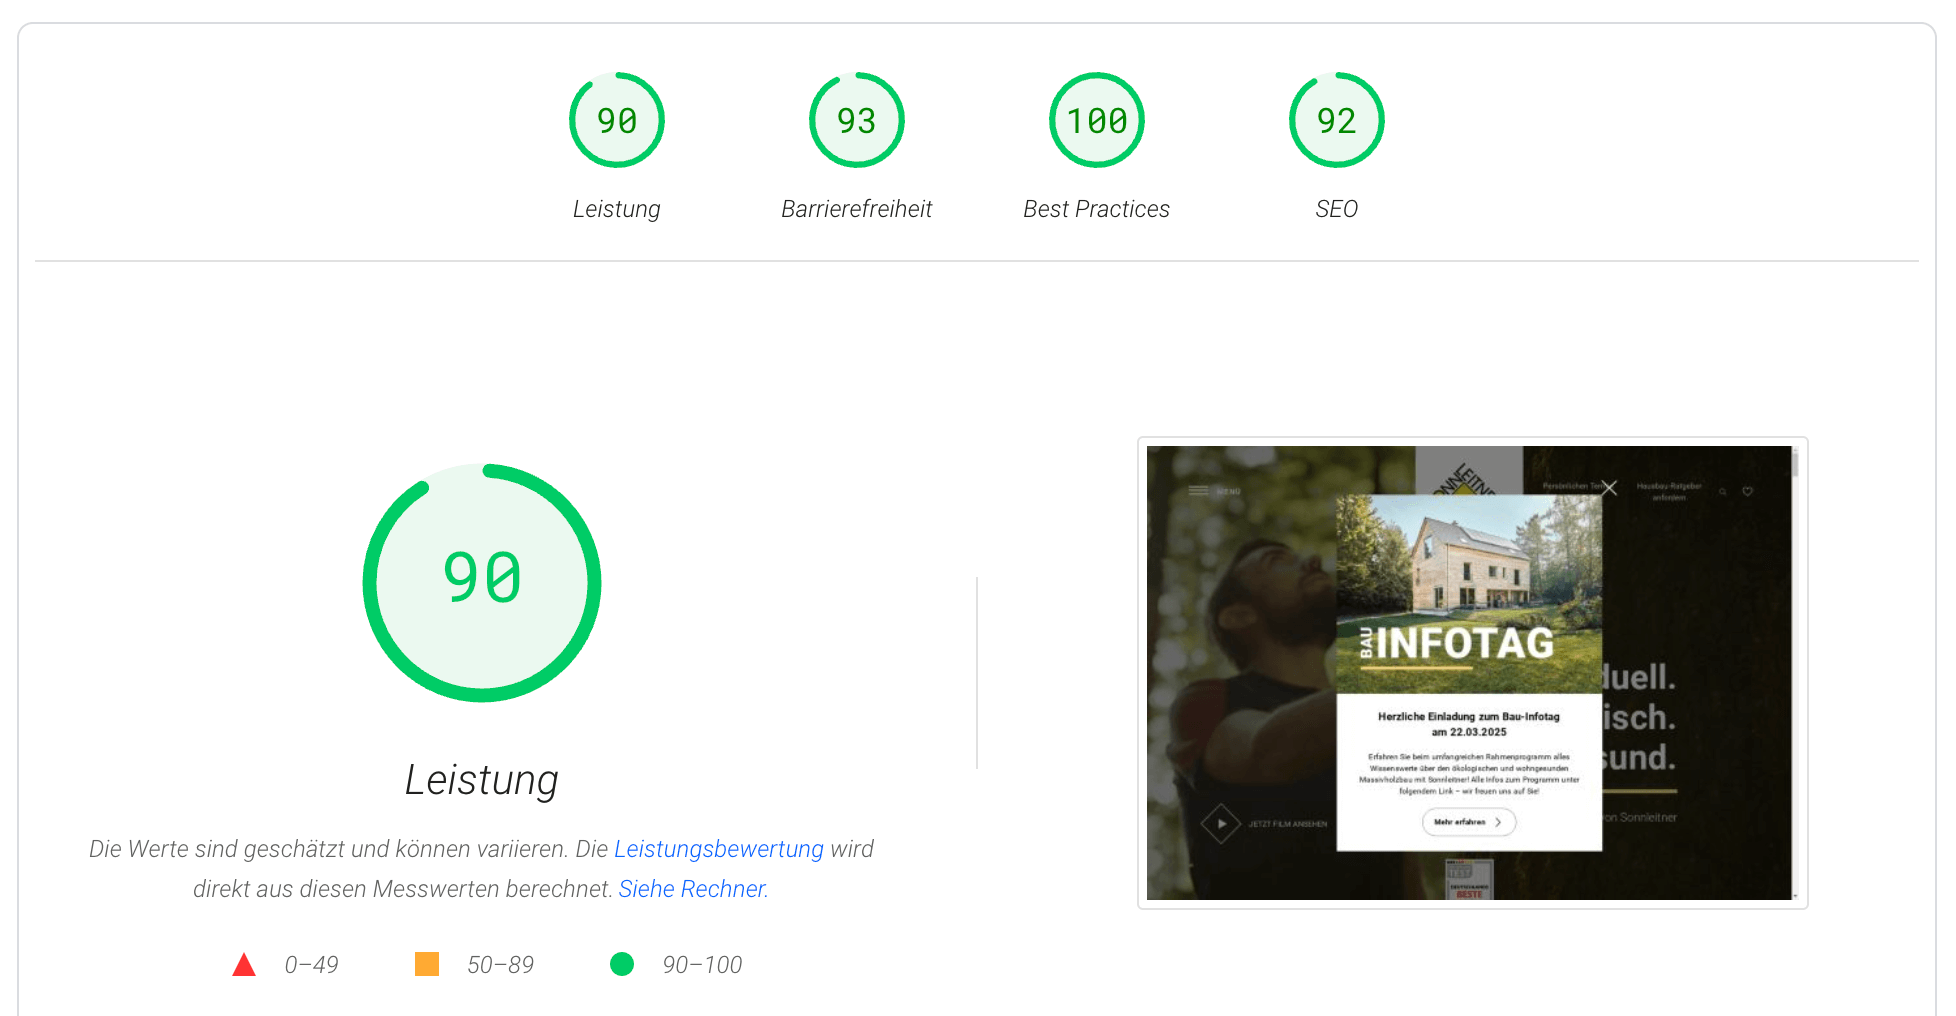Click the heart icon in screenshot header

(1748, 491)
